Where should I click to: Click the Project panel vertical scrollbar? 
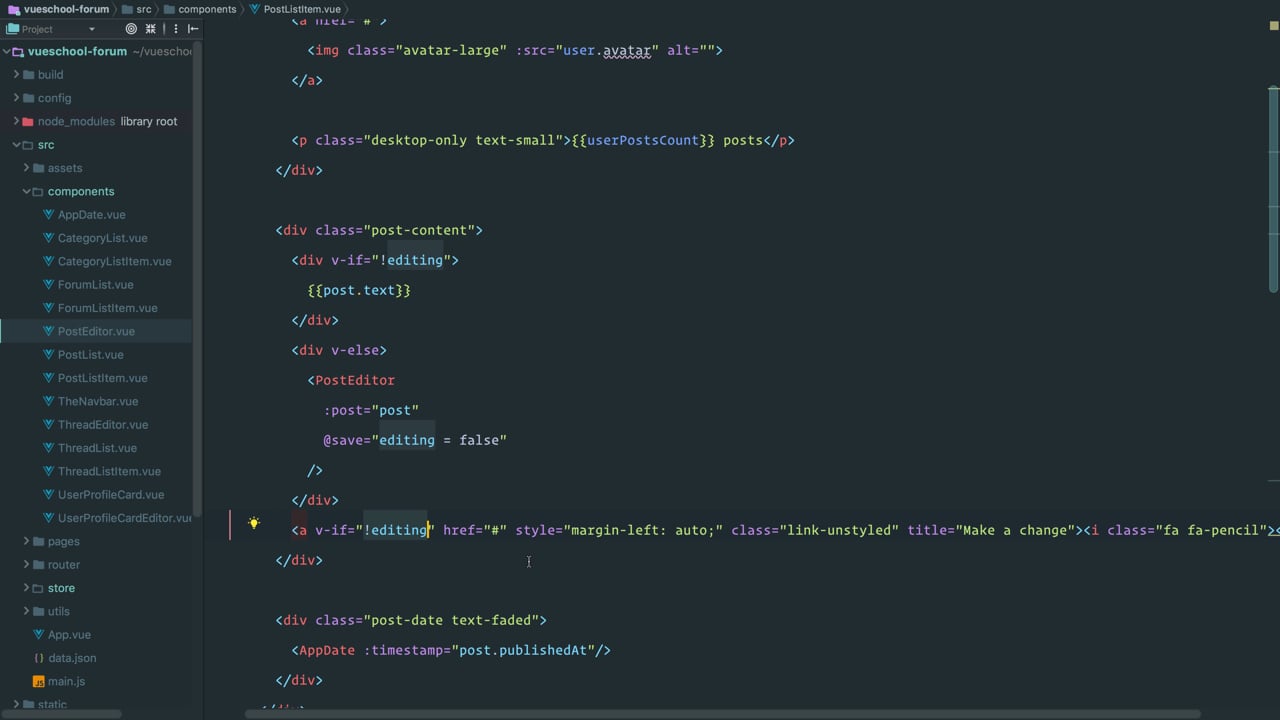(x=198, y=280)
